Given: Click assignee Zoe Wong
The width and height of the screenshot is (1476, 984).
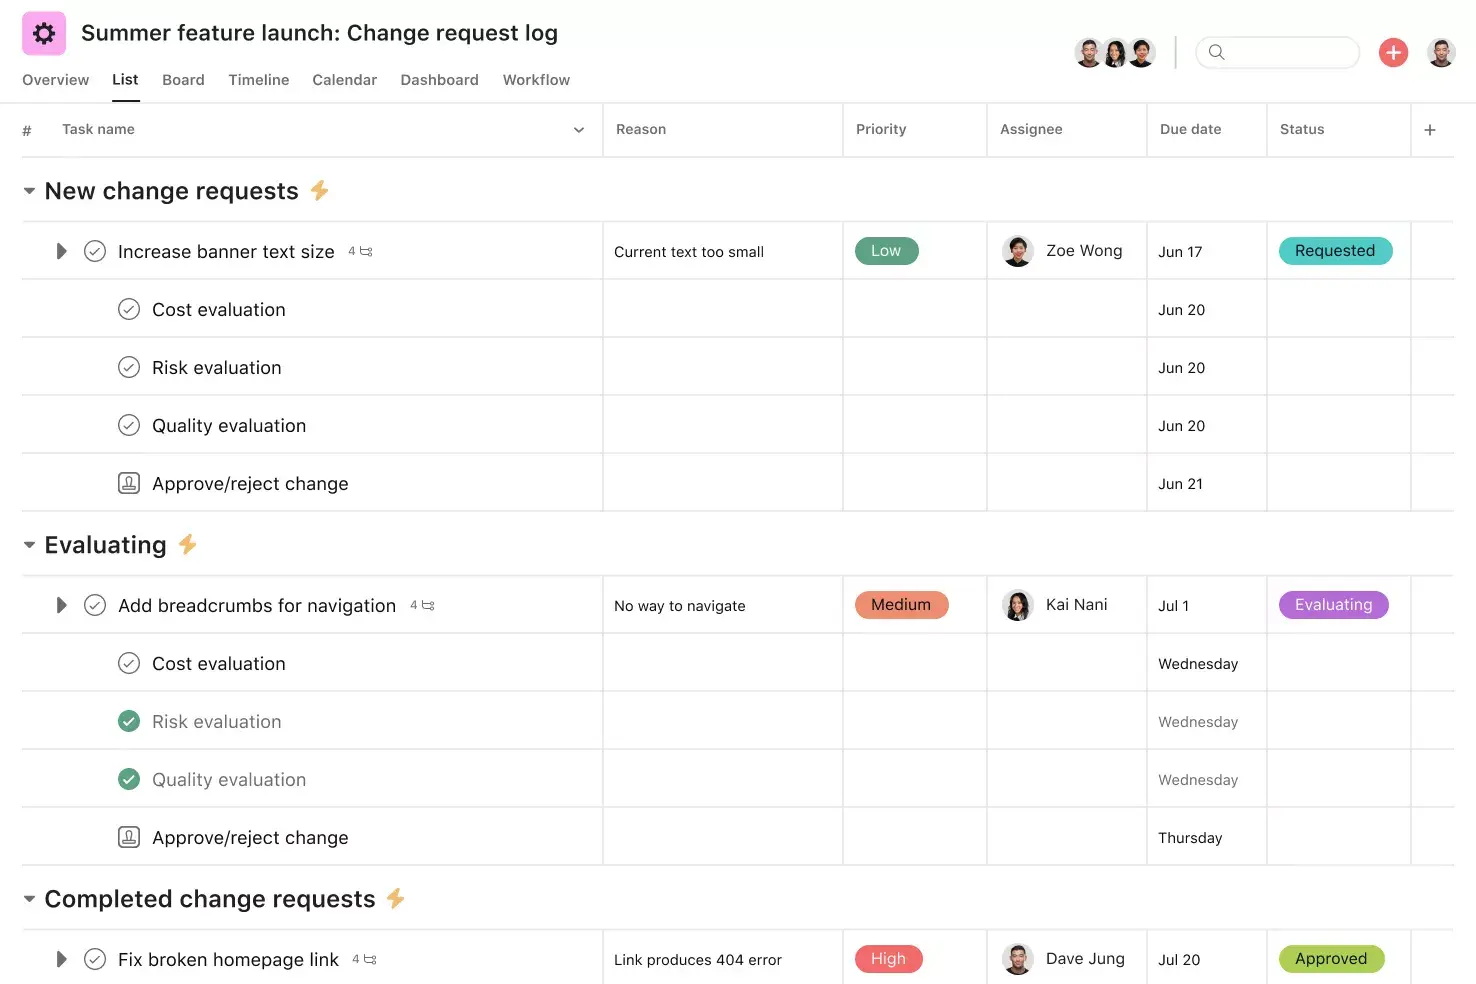Looking at the screenshot, I should 1083,251.
